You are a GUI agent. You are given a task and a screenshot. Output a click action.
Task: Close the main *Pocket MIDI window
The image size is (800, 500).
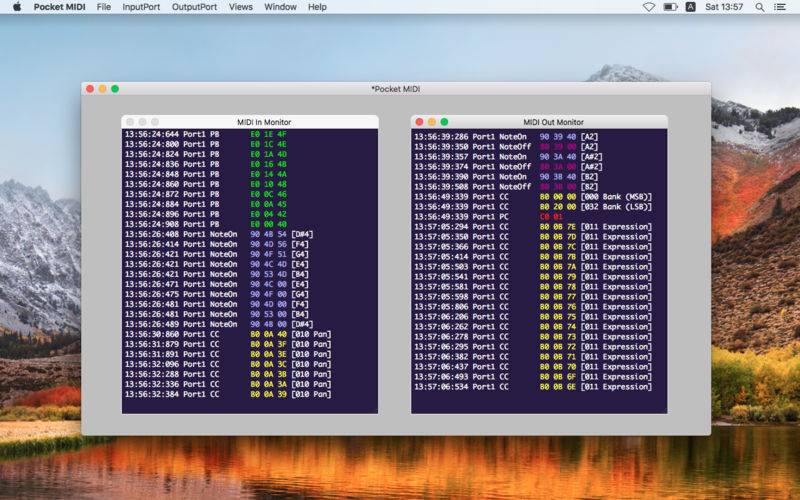click(x=90, y=89)
